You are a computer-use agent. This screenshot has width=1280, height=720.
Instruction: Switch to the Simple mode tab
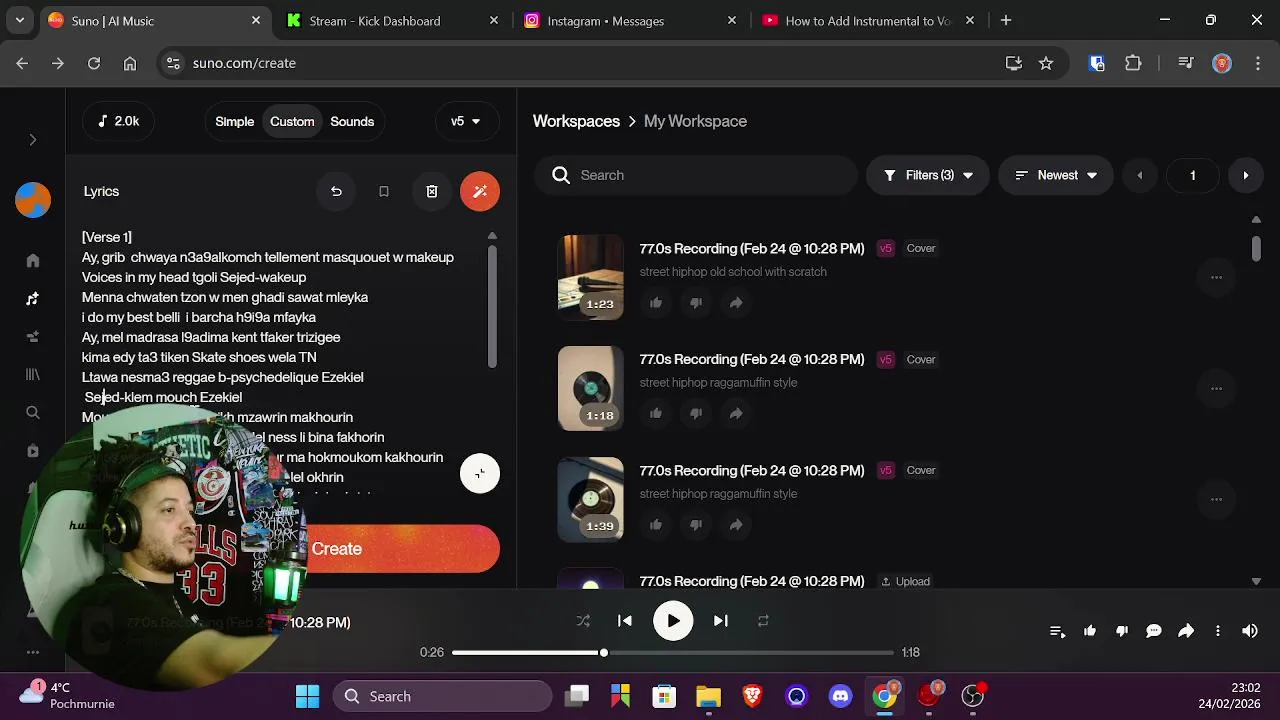point(235,121)
